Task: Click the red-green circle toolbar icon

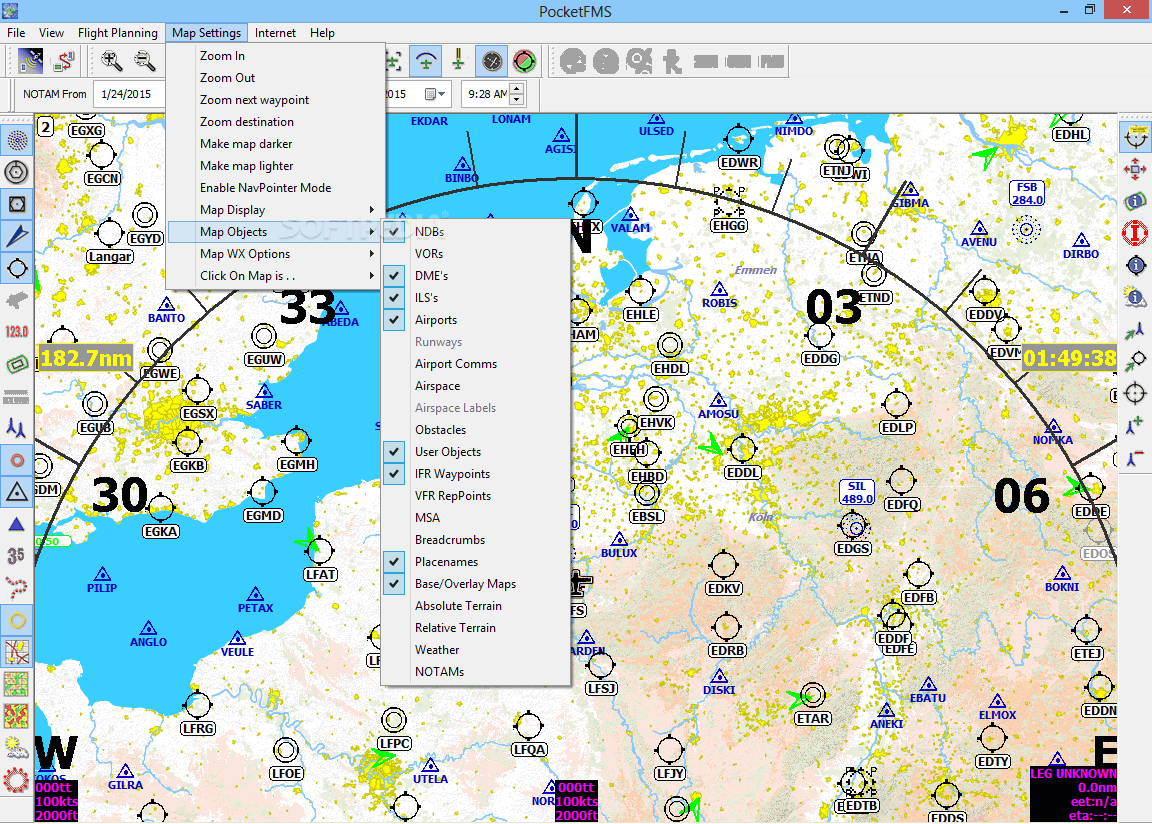Action: [525, 61]
